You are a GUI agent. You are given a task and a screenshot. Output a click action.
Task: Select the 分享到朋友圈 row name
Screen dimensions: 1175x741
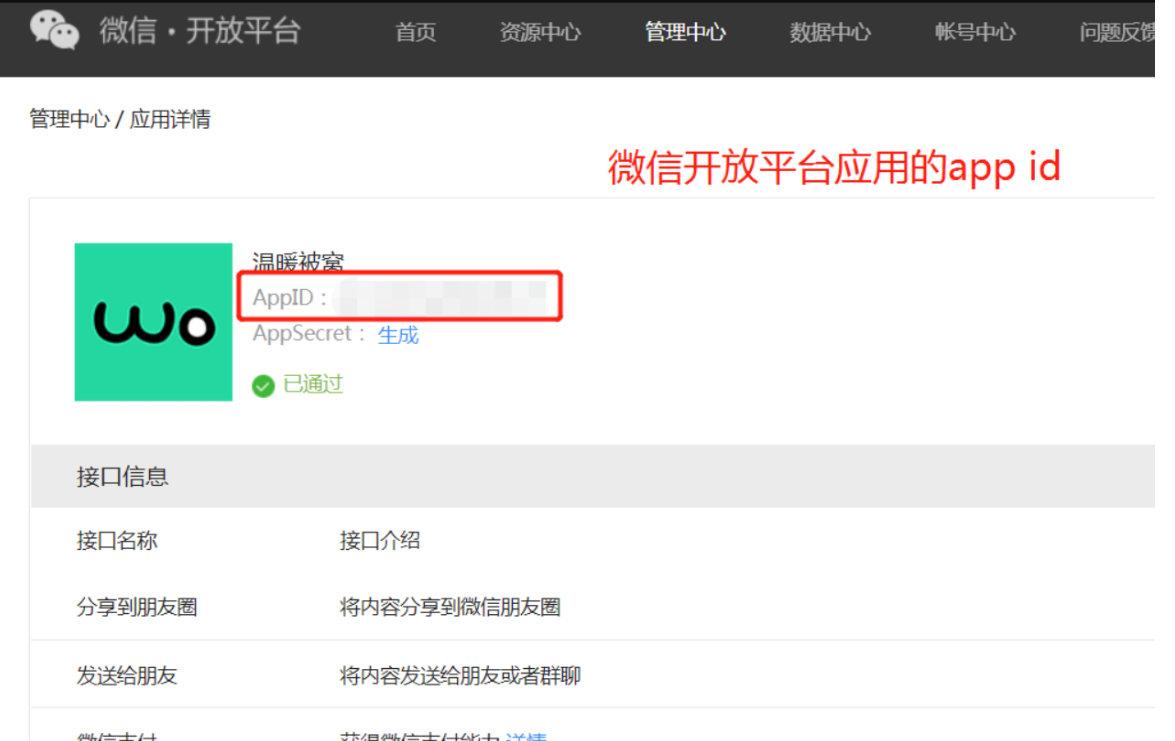click(137, 607)
